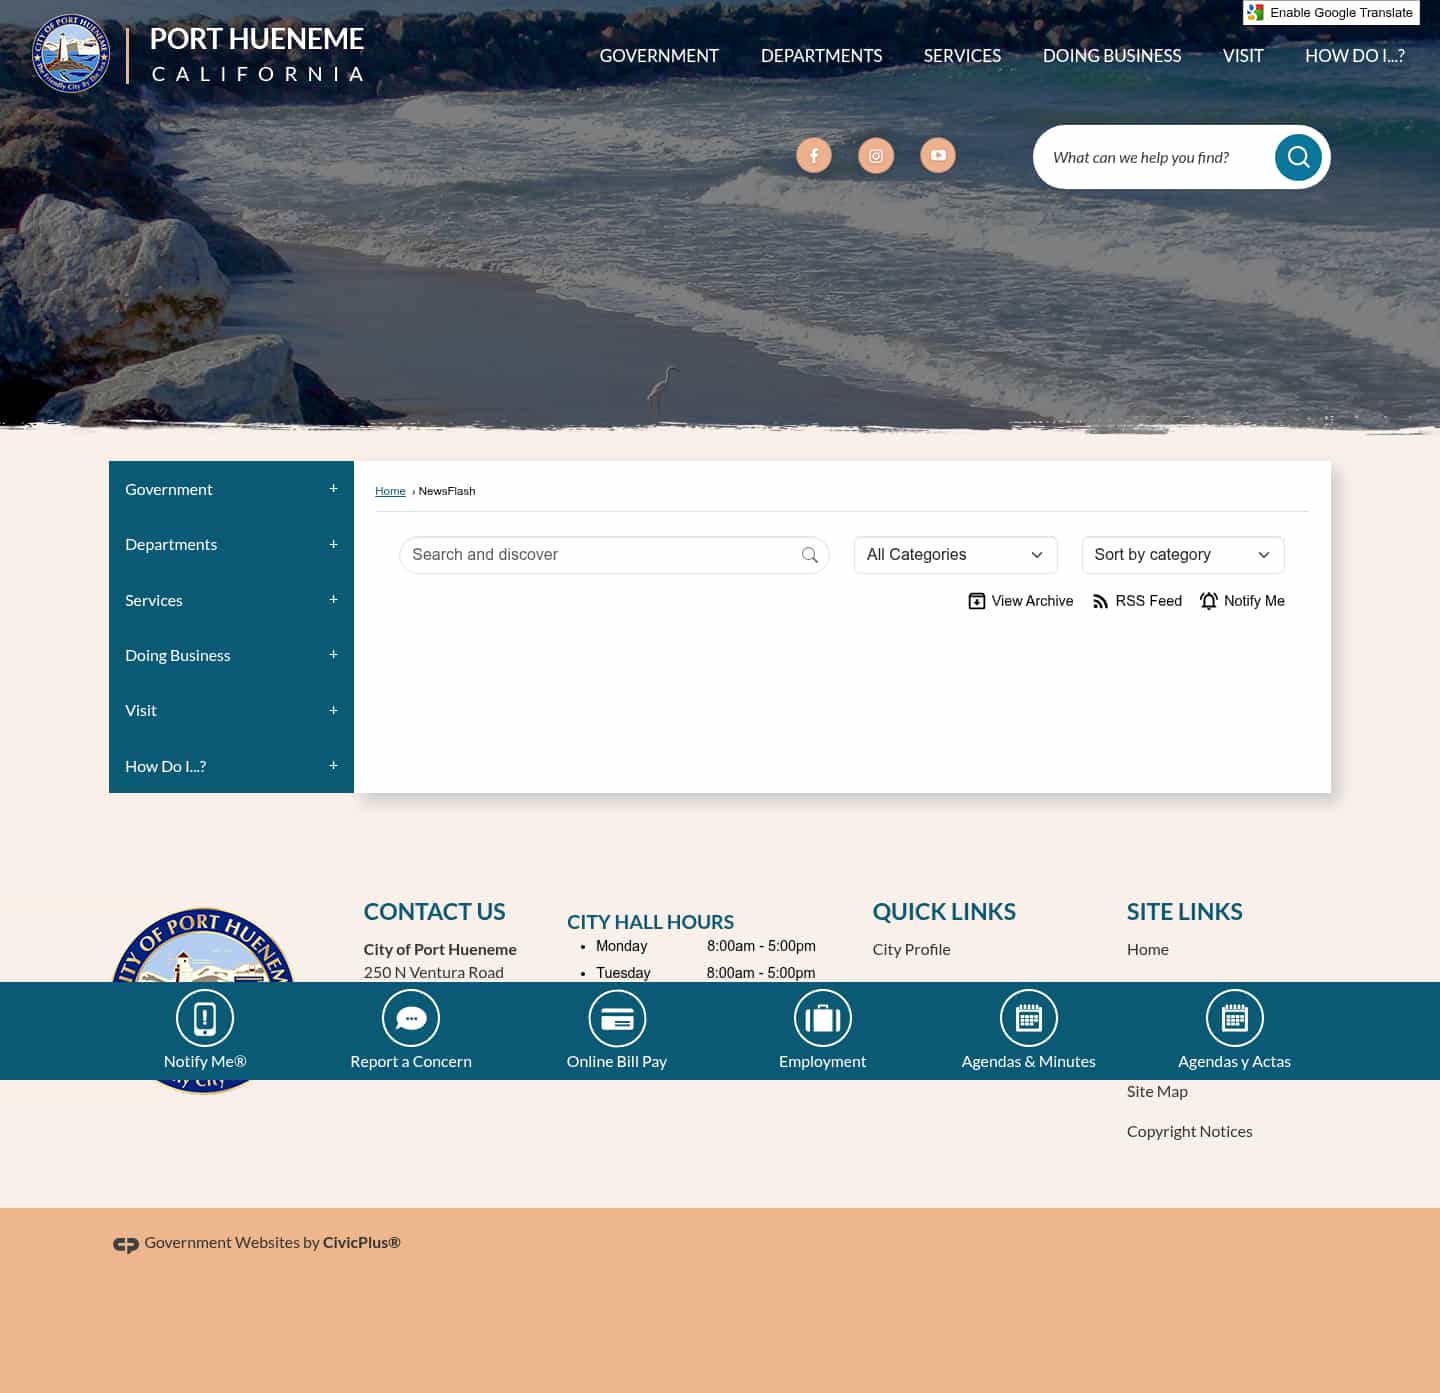This screenshot has width=1440, height=1393.
Task: Click the Home link under Site Links
Action: coord(1147,950)
